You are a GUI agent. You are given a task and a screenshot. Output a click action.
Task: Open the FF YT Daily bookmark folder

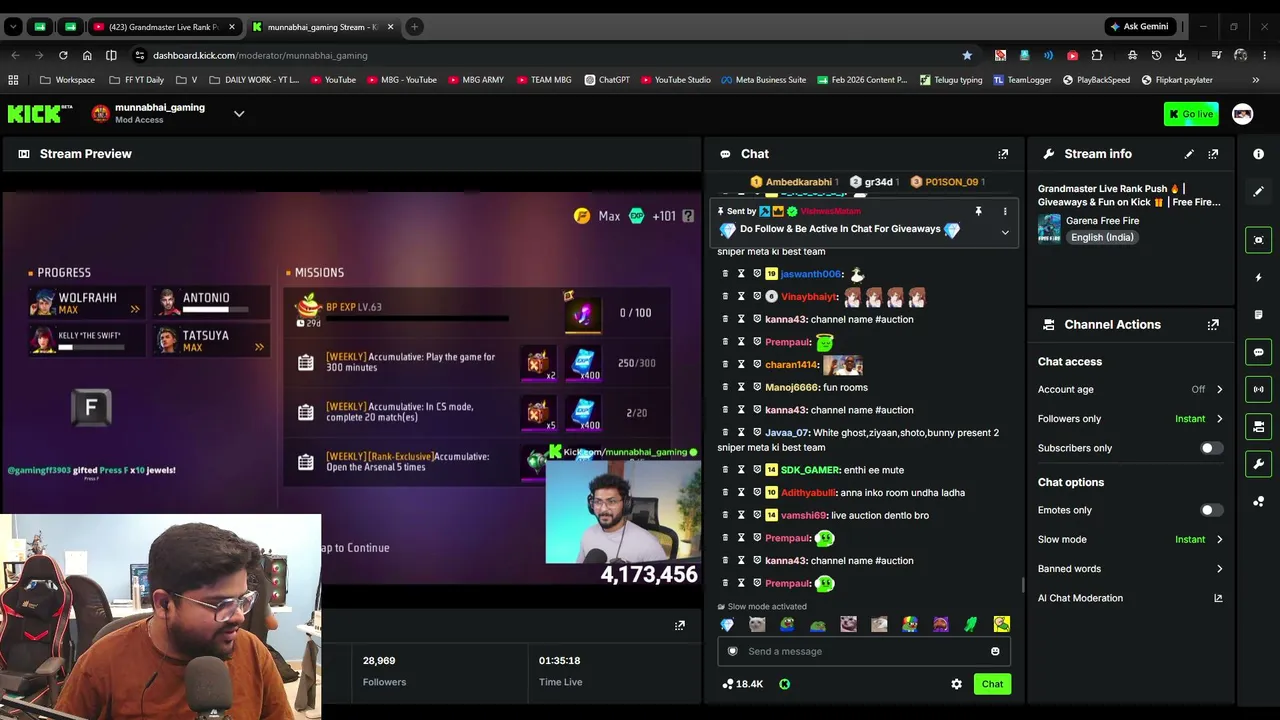click(x=136, y=80)
